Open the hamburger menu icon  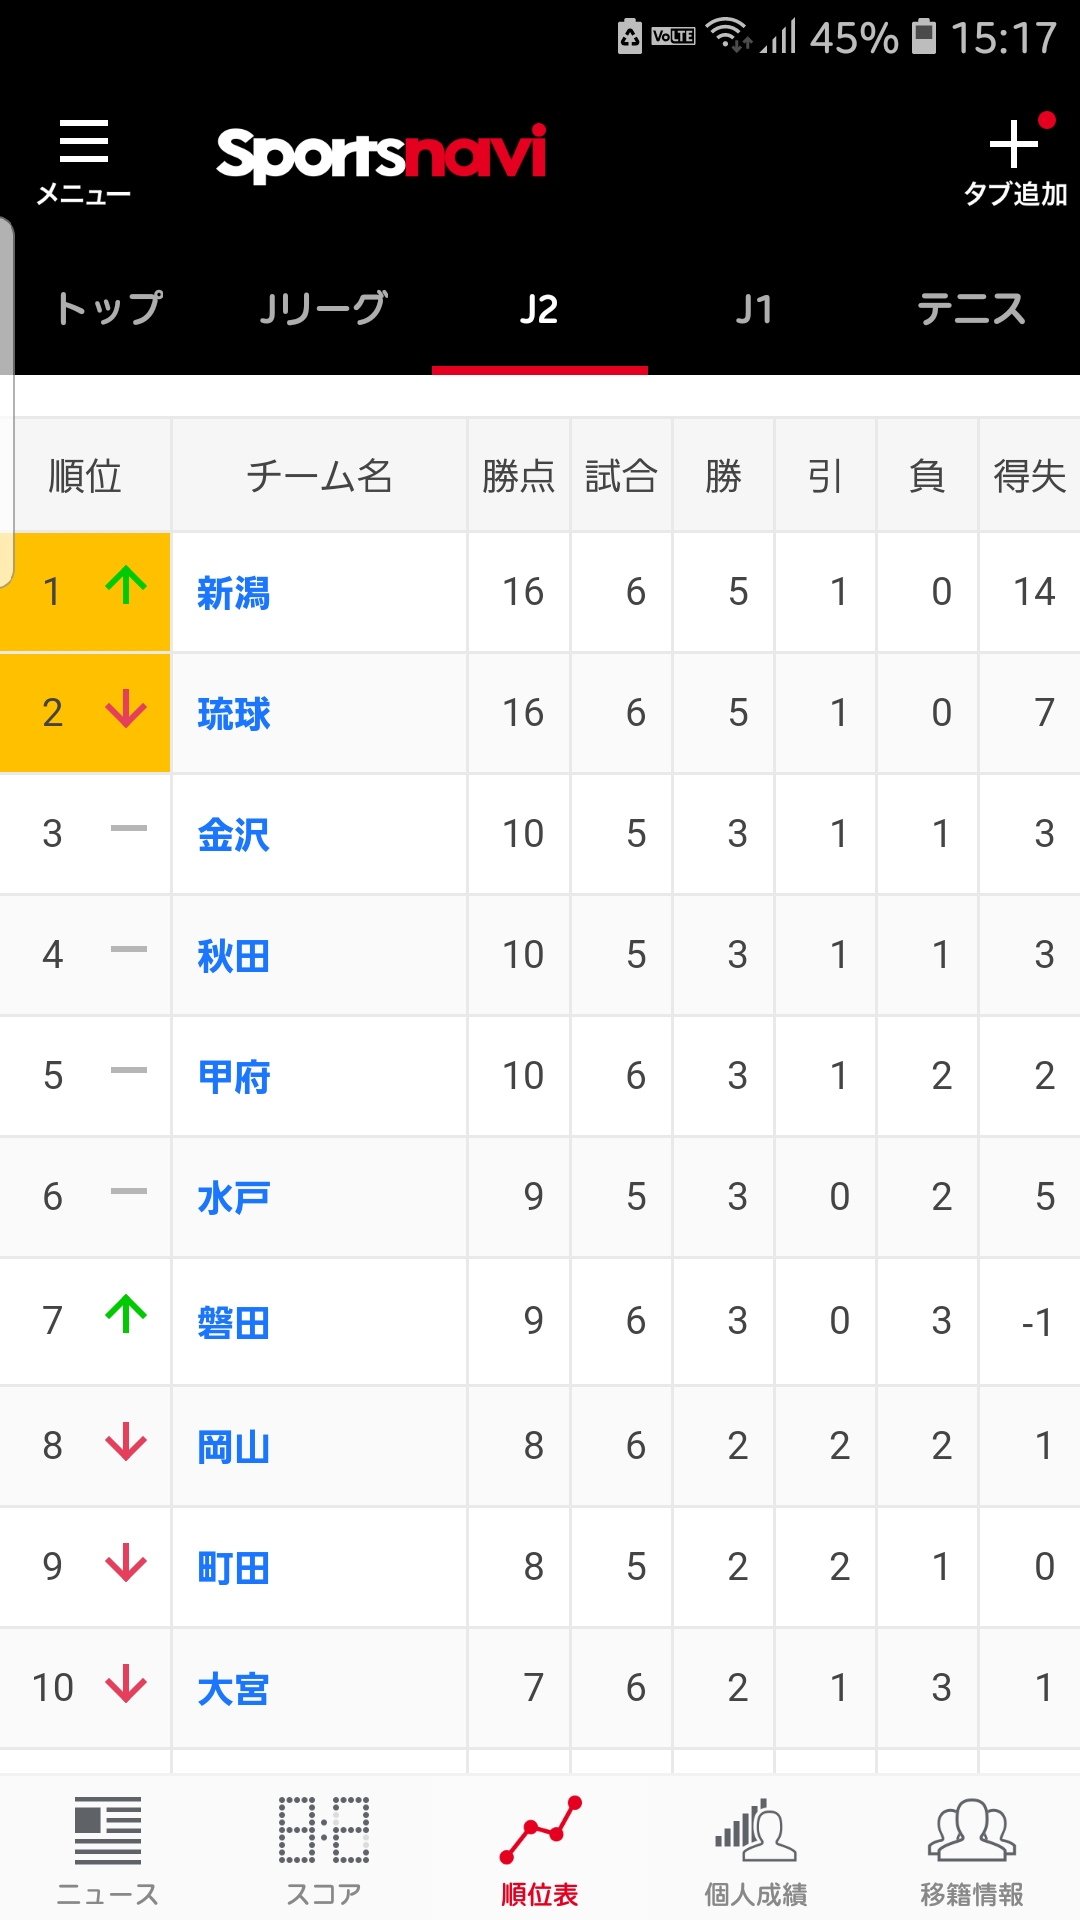point(84,142)
